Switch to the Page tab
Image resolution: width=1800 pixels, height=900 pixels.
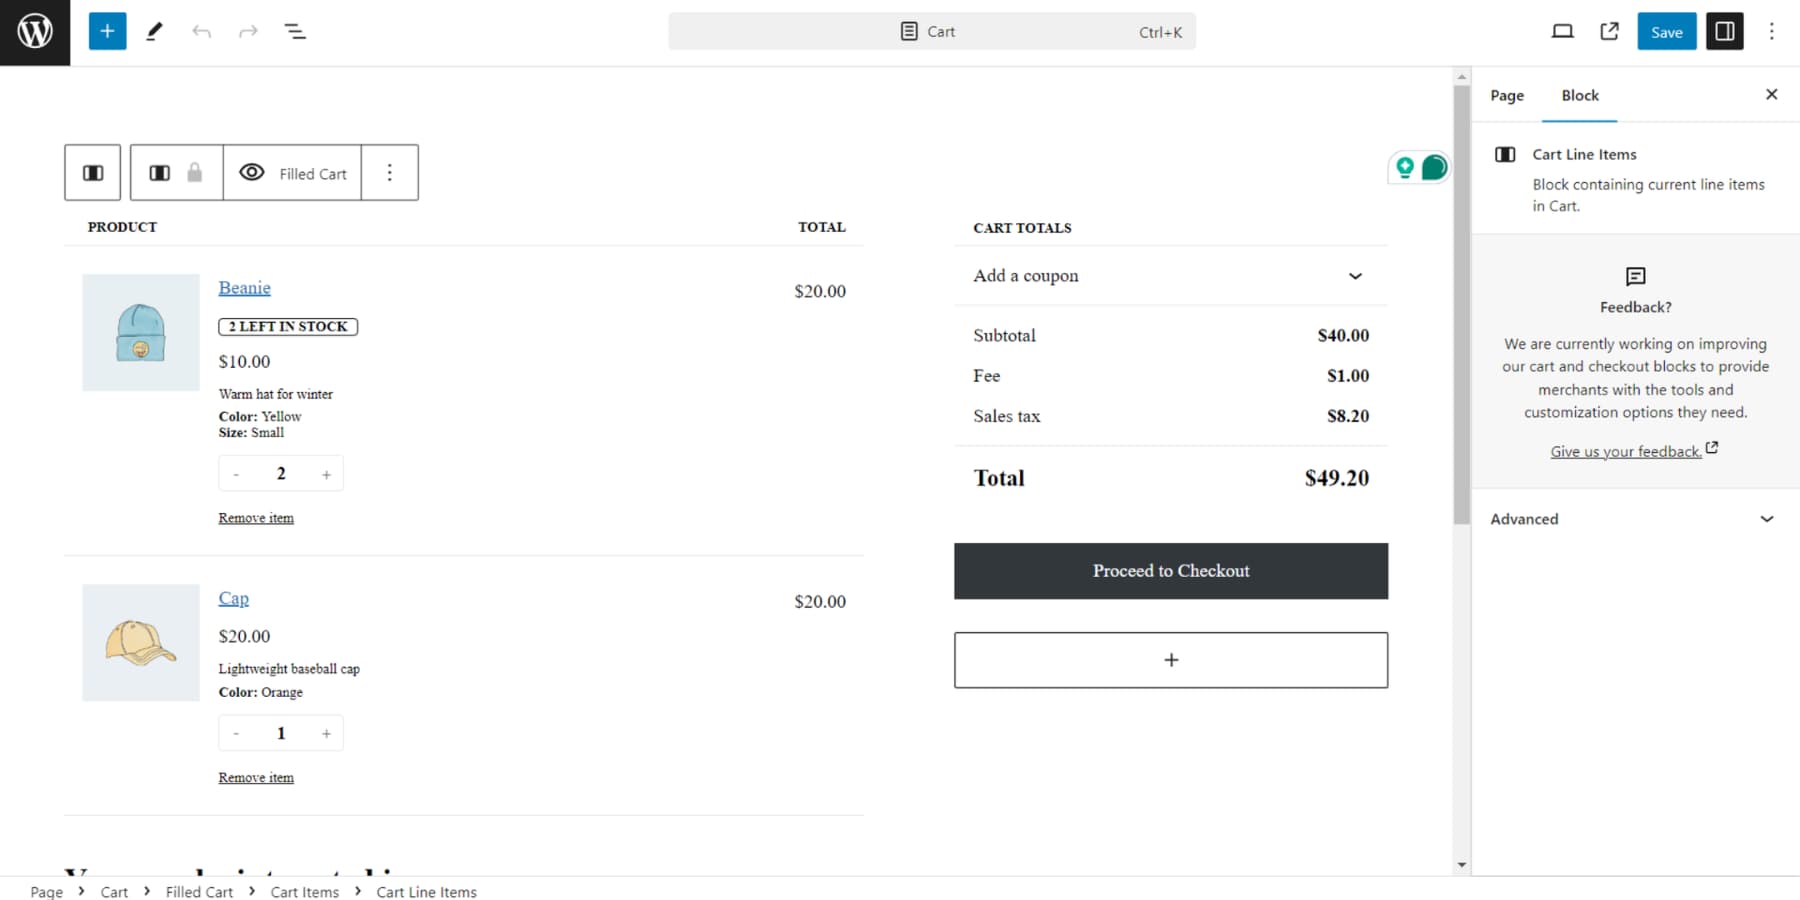[1506, 96]
